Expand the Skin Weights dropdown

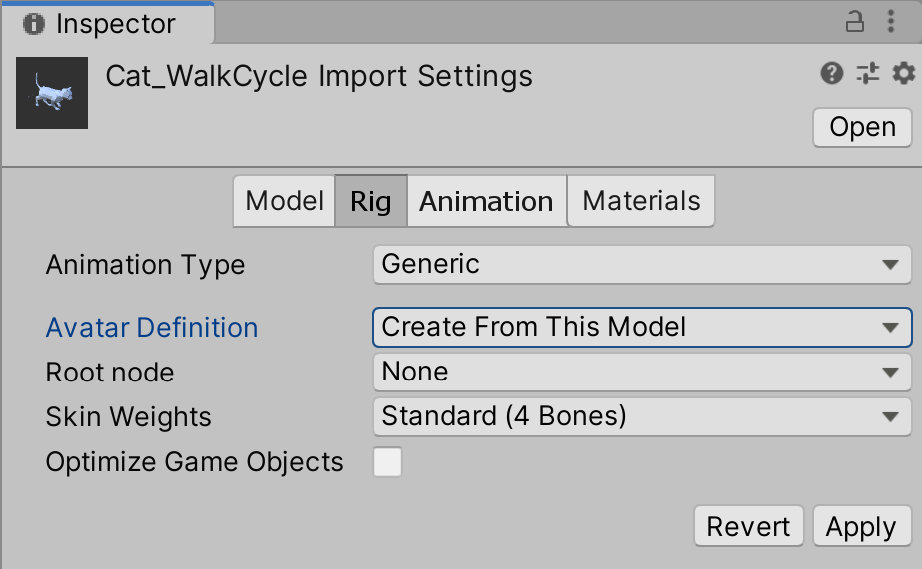641,416
